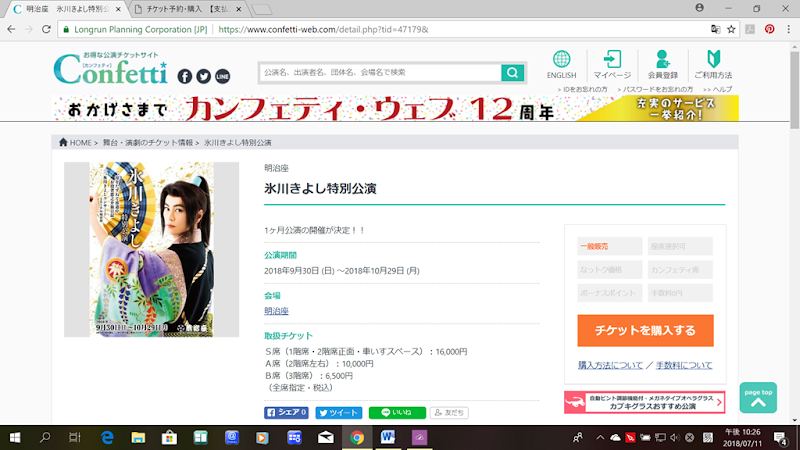Open ご利用方法 guide icon
800x450 pixels.
click(713, 65)
